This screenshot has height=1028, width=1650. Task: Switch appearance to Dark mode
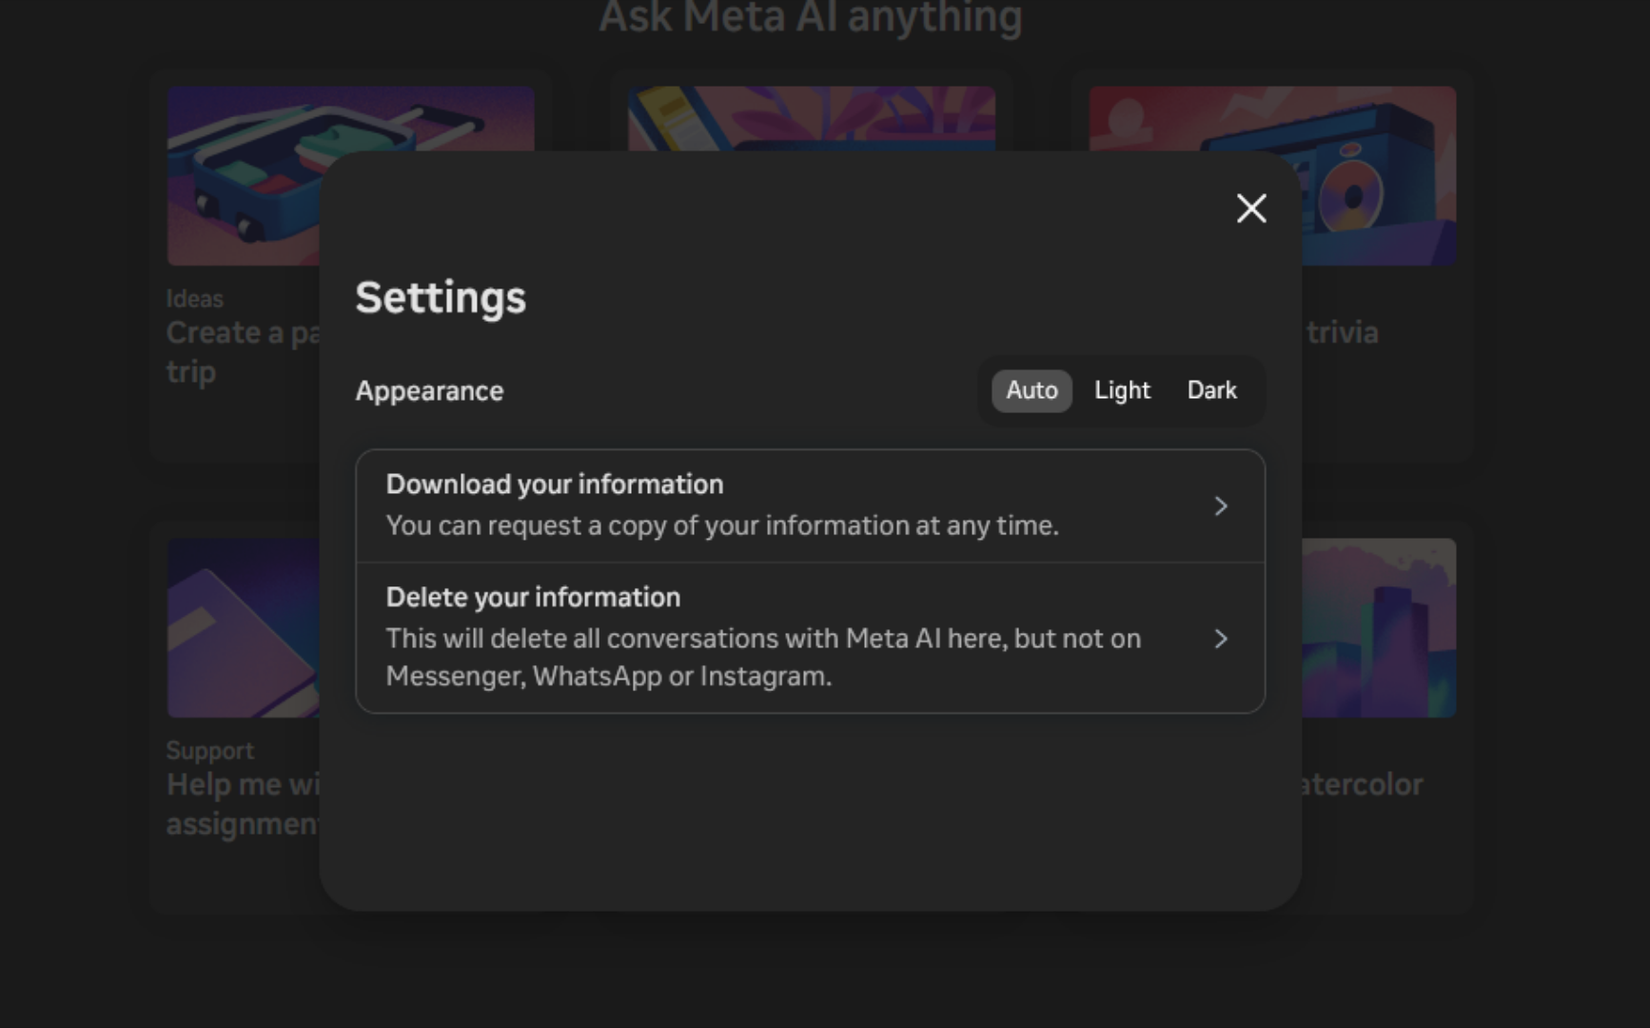coord(1211,390)
